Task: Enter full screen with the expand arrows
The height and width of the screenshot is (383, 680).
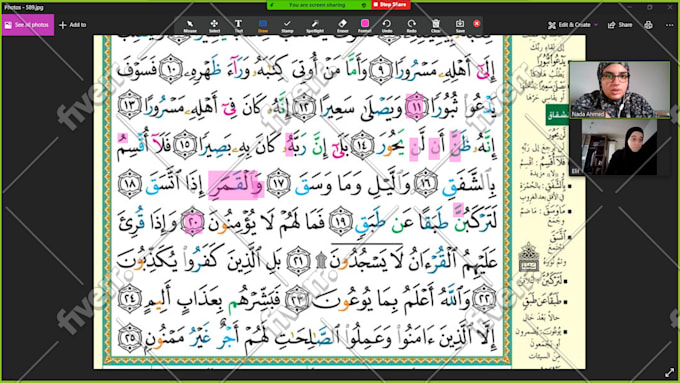Action: (x=670, y=372)
